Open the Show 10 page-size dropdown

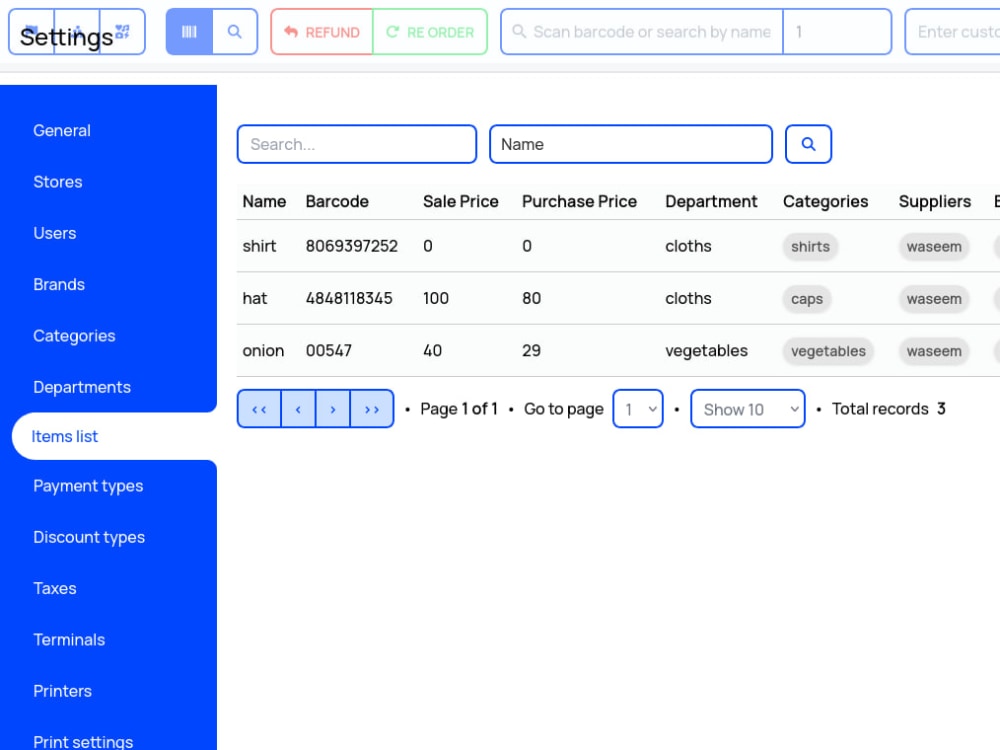747,409
